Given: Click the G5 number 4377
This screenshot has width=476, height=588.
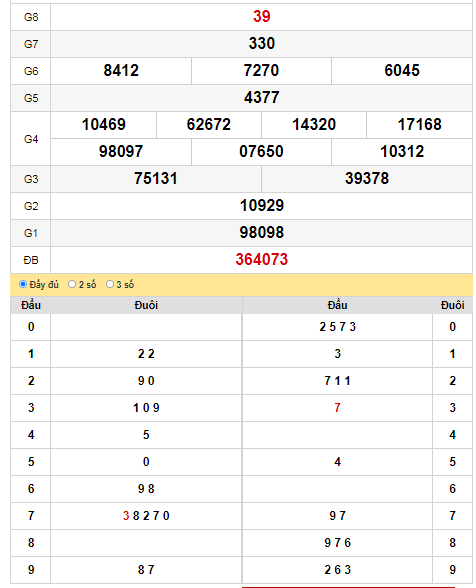Looking at the screenshot, I should (261, 98).
